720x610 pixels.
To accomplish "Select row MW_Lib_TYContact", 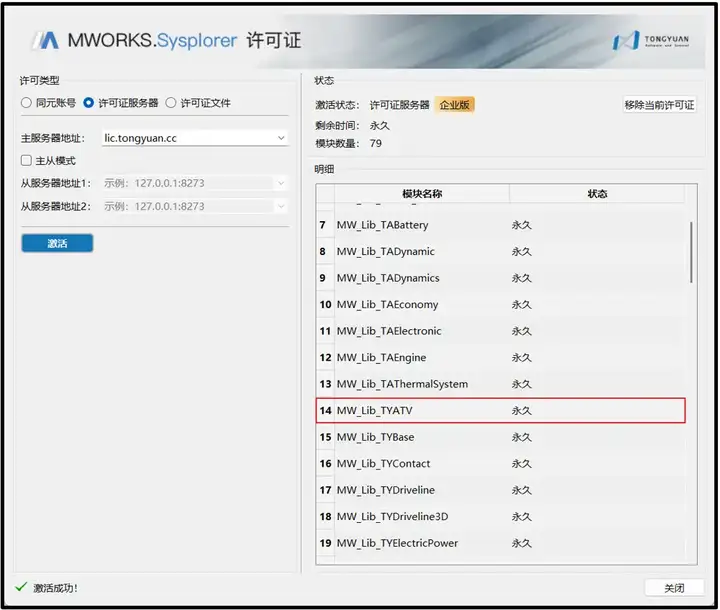I will (x=501, y=464).
